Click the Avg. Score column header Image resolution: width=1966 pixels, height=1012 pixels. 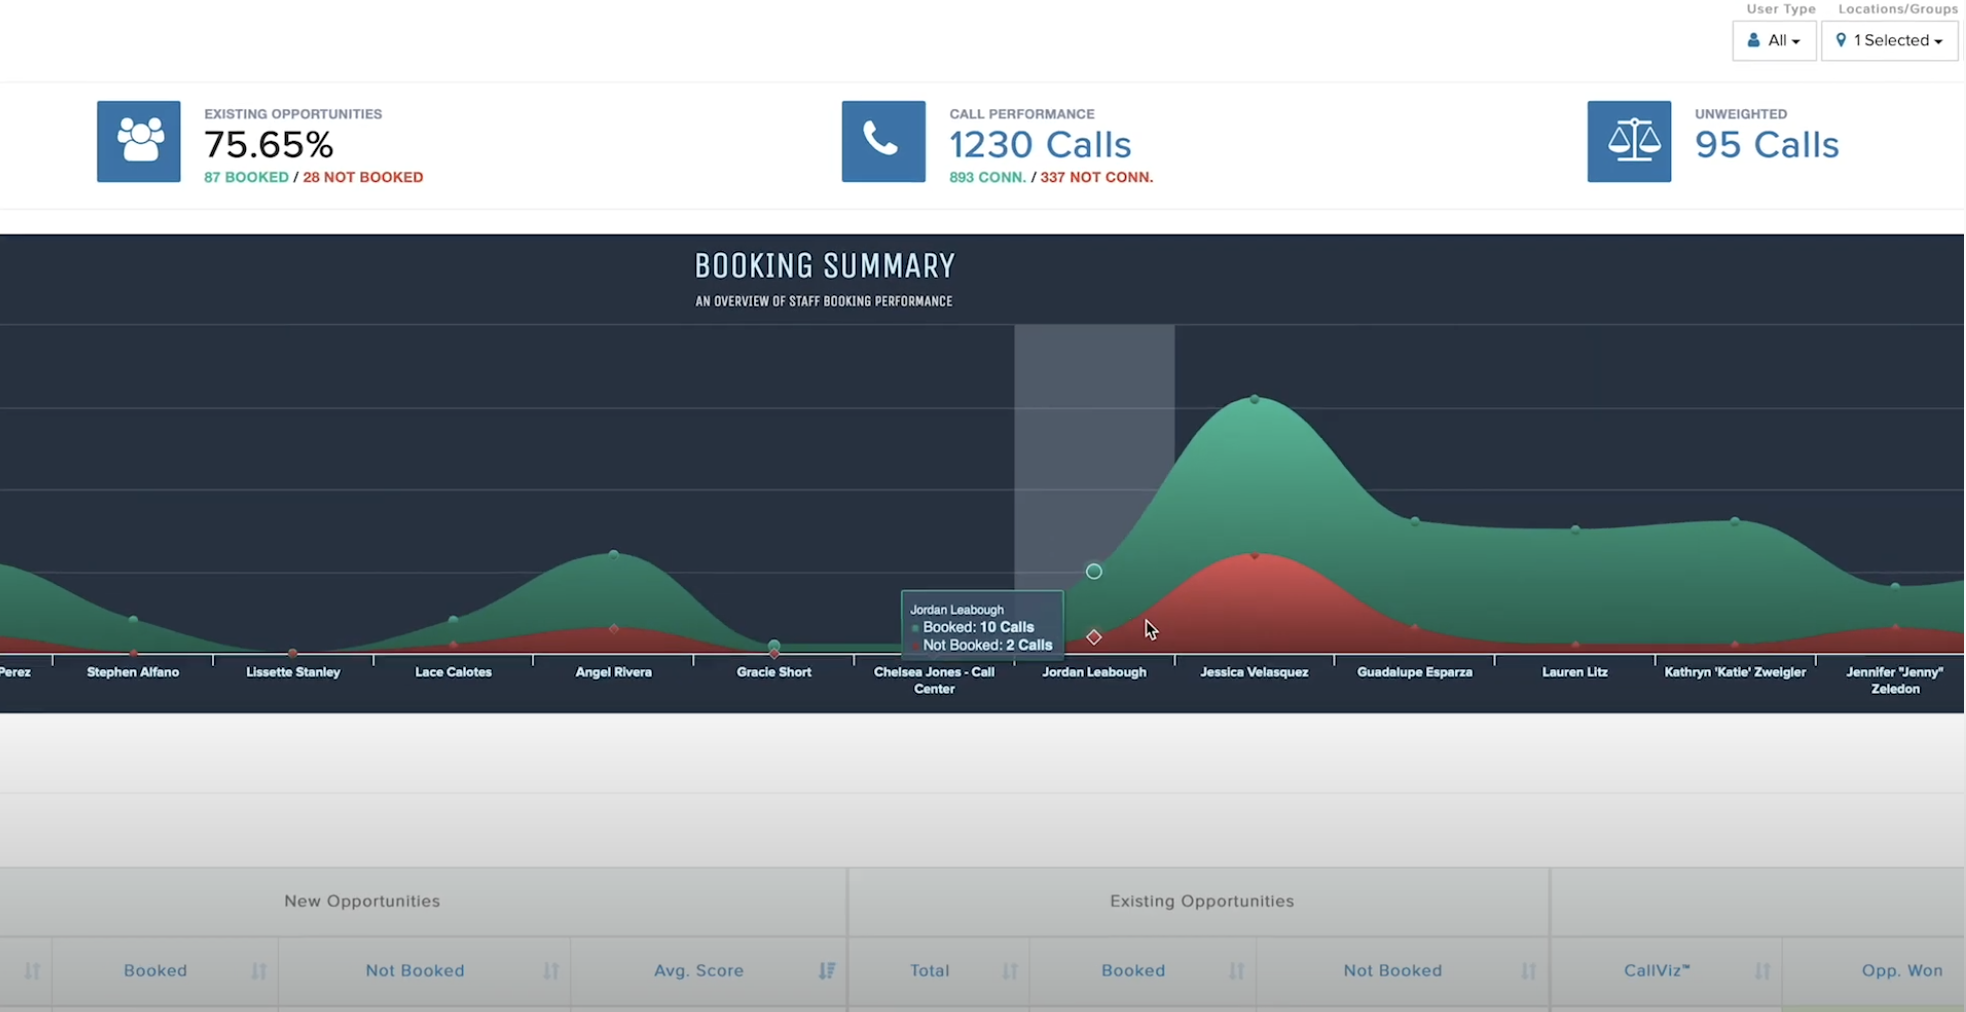699,970
